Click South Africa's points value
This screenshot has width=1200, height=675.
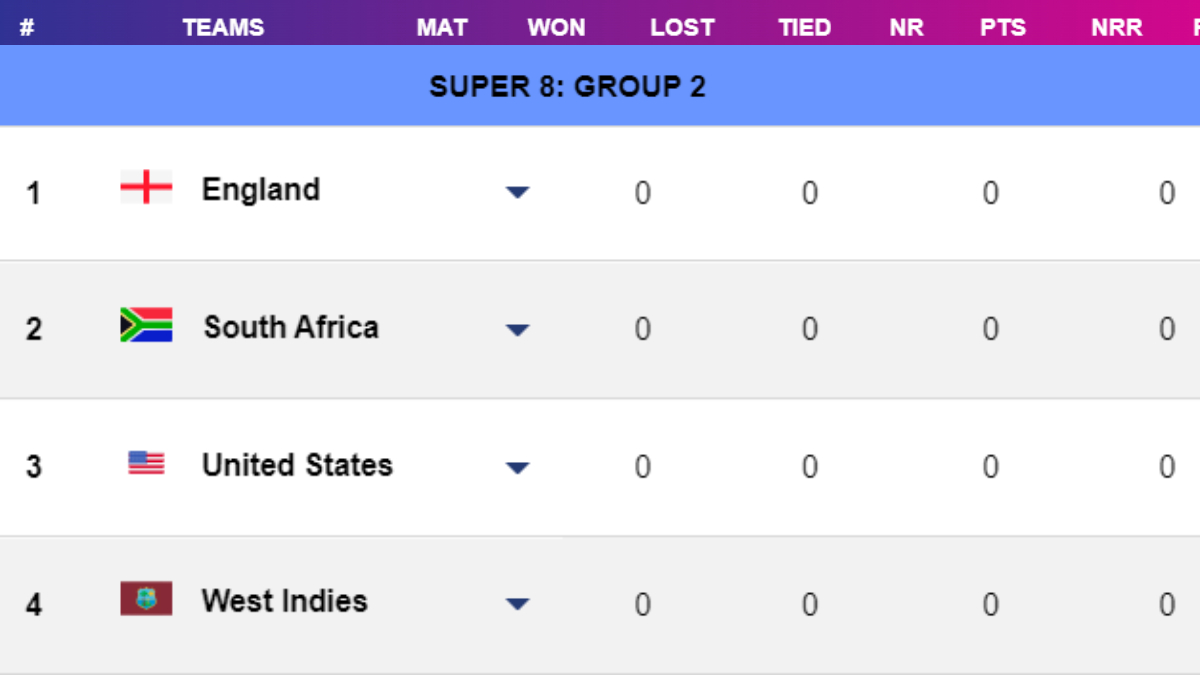click(x=990, y=327)
